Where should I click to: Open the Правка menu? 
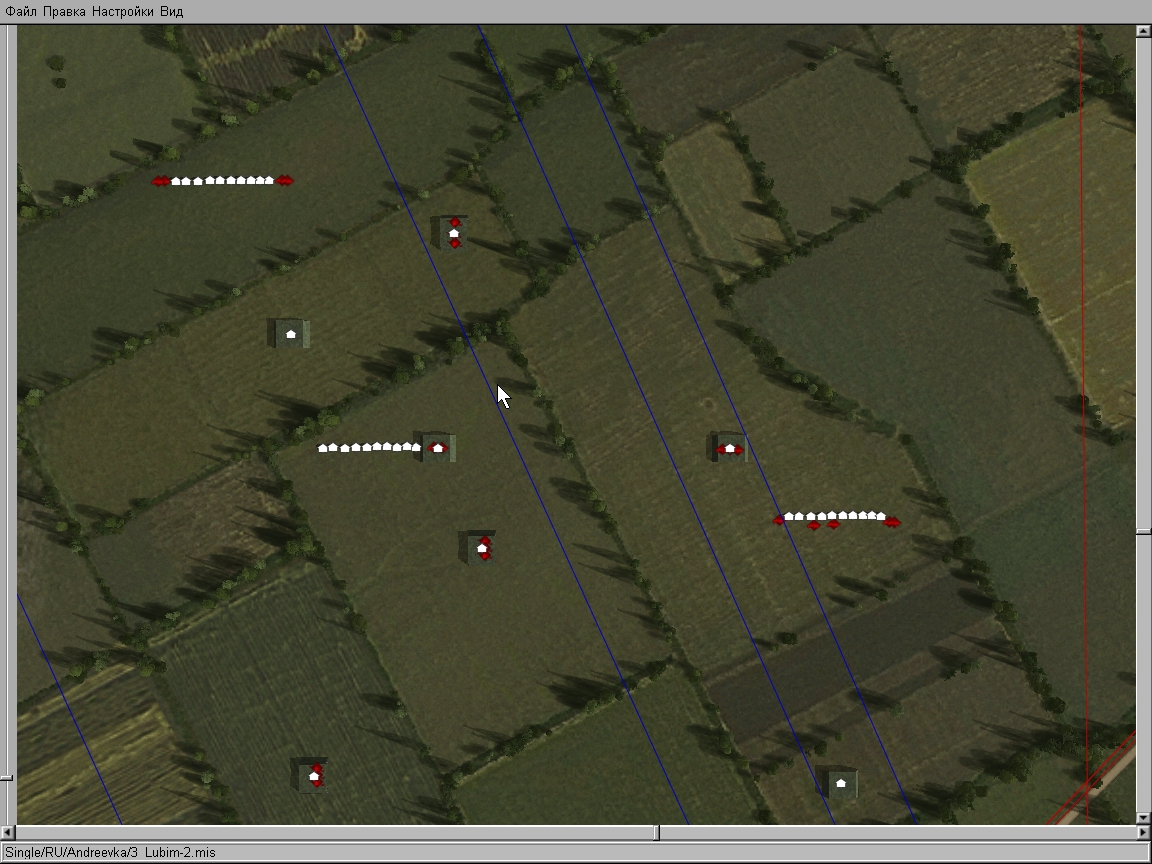tap(64, 12)
